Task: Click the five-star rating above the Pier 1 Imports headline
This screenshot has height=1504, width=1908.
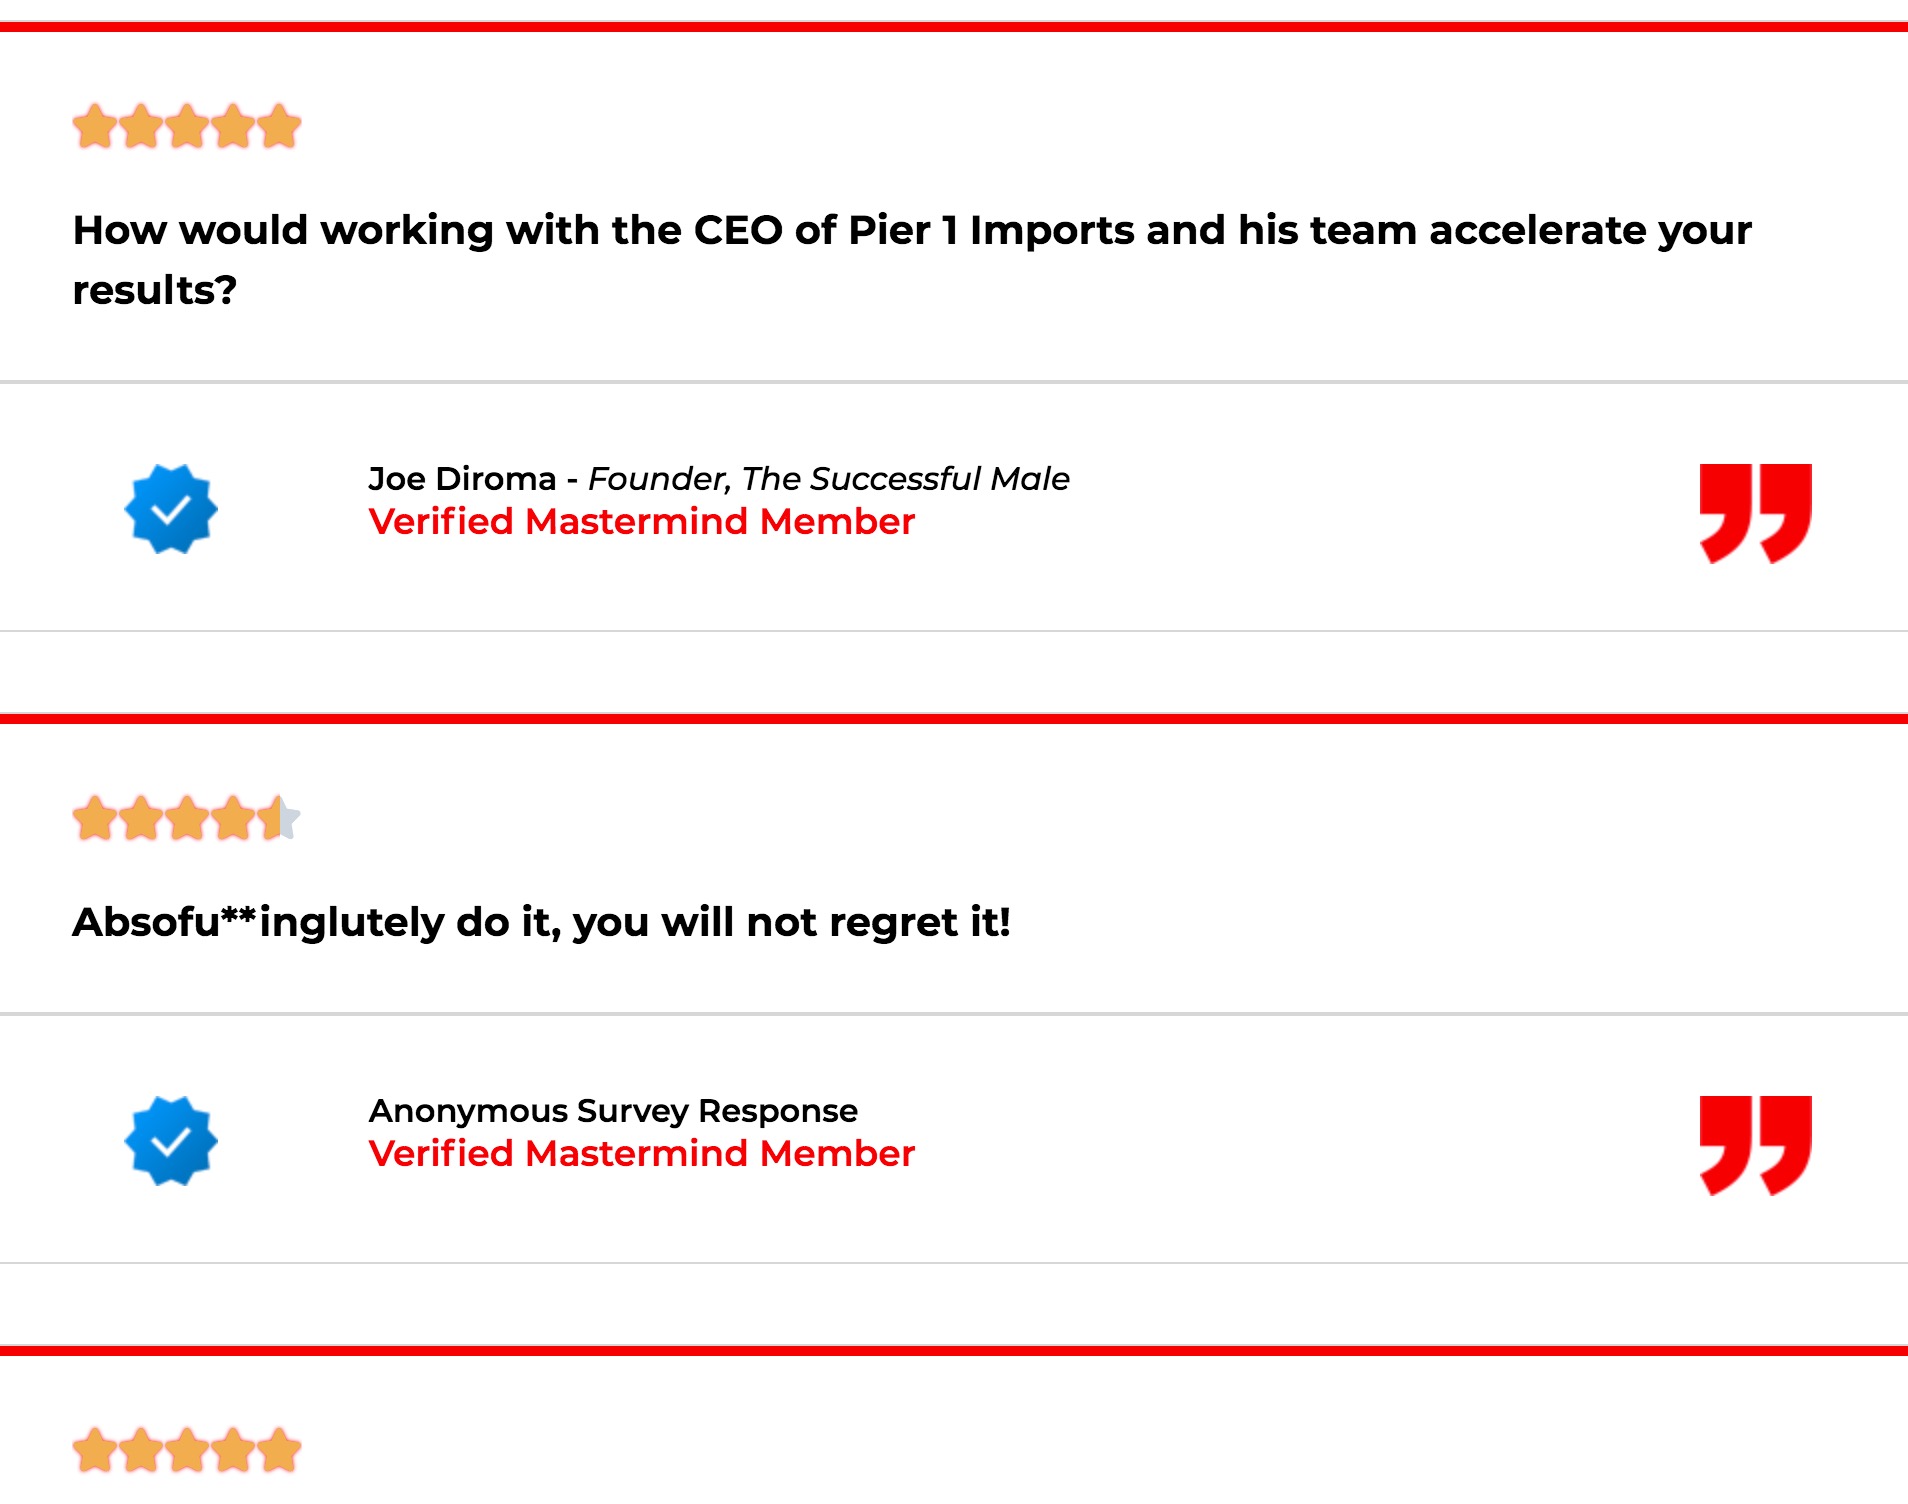Action: [187, 126]
